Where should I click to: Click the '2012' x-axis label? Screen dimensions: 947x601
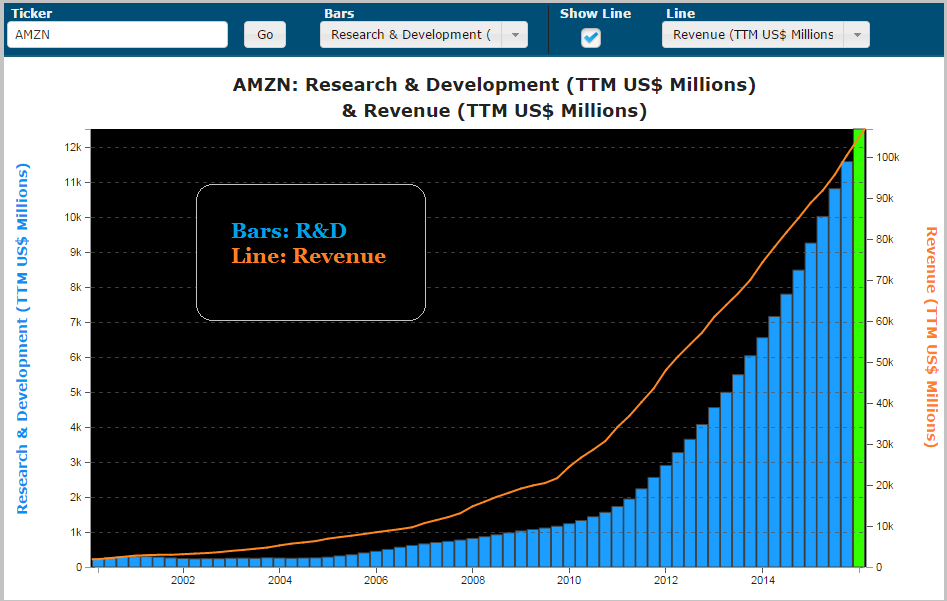coord(666,580)
